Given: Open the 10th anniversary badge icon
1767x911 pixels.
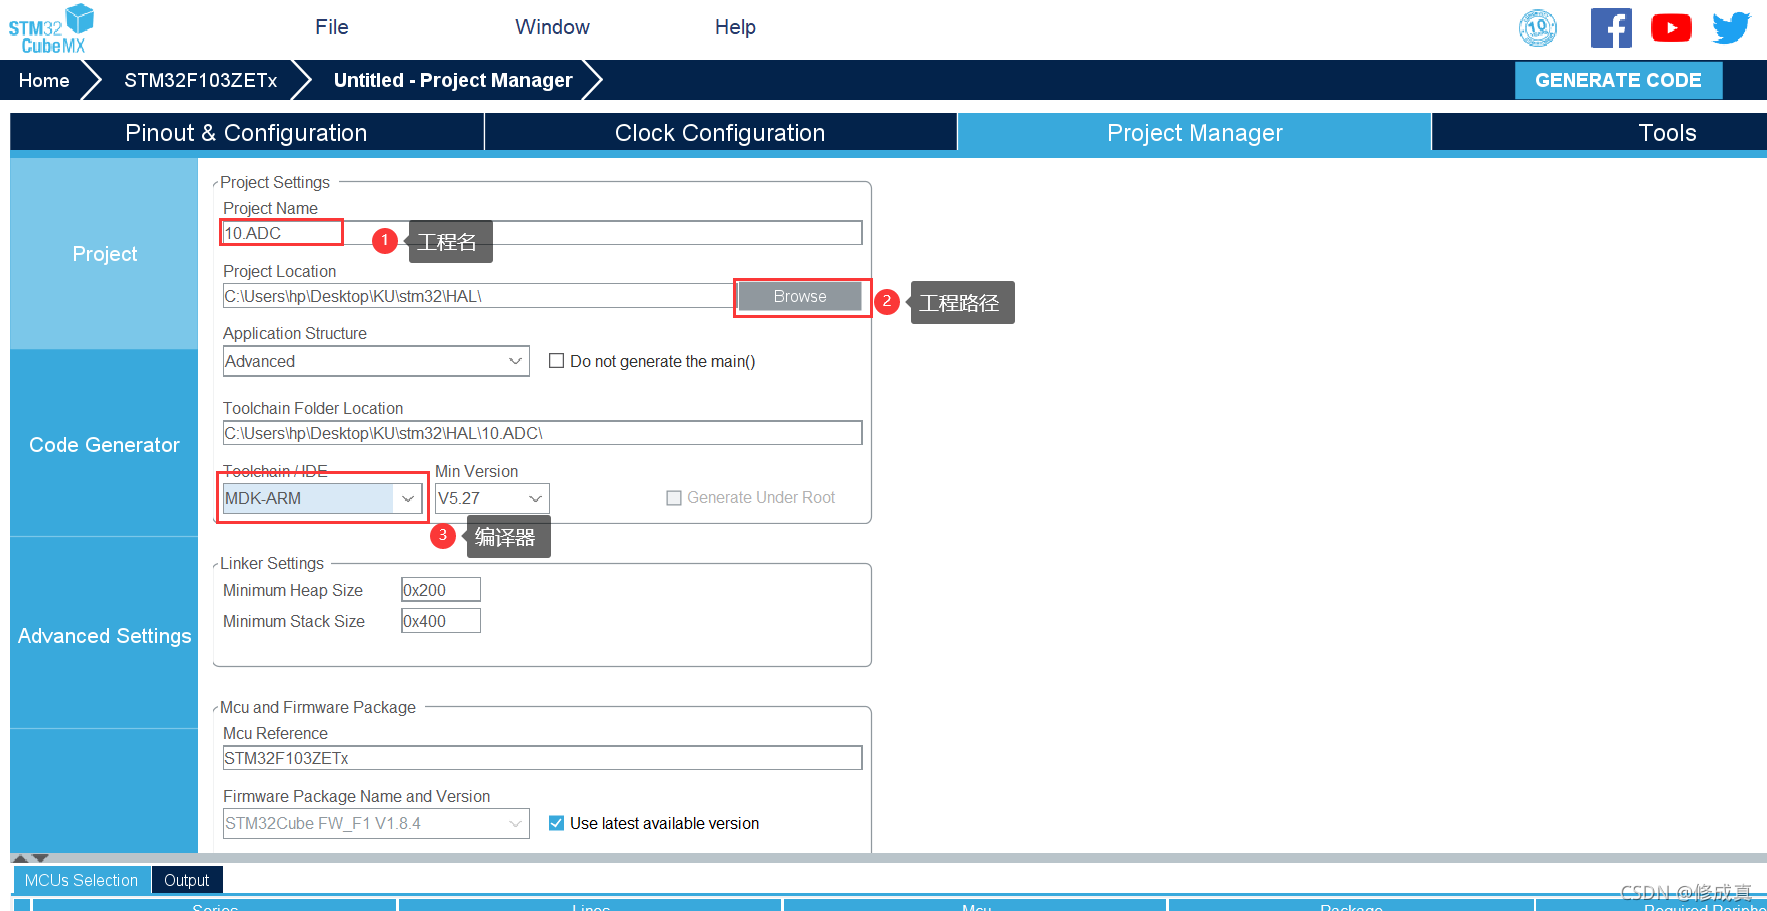Looking at the screenshot, I should tap(1538, 28).
